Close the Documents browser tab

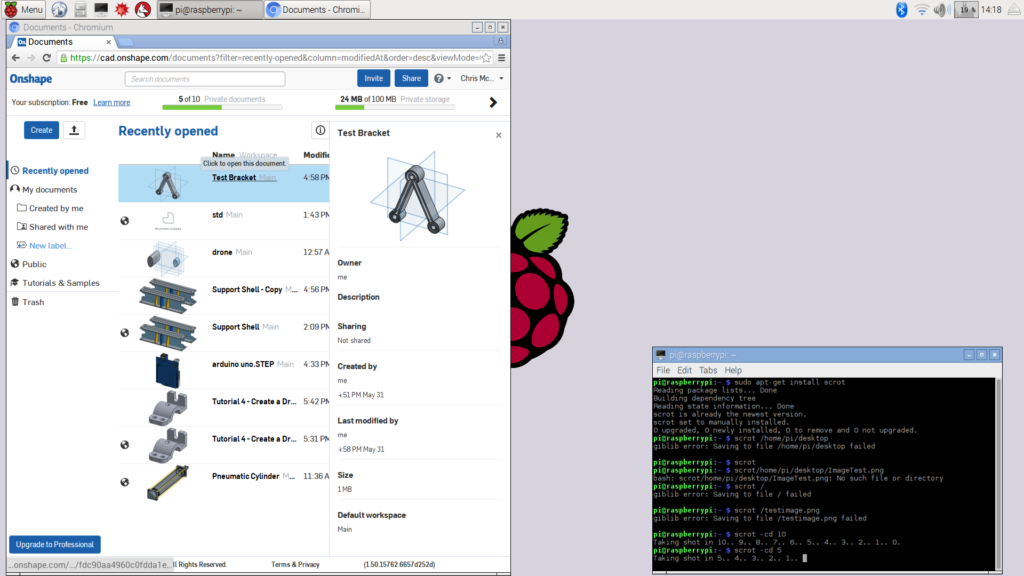click(x=108, y=42)
